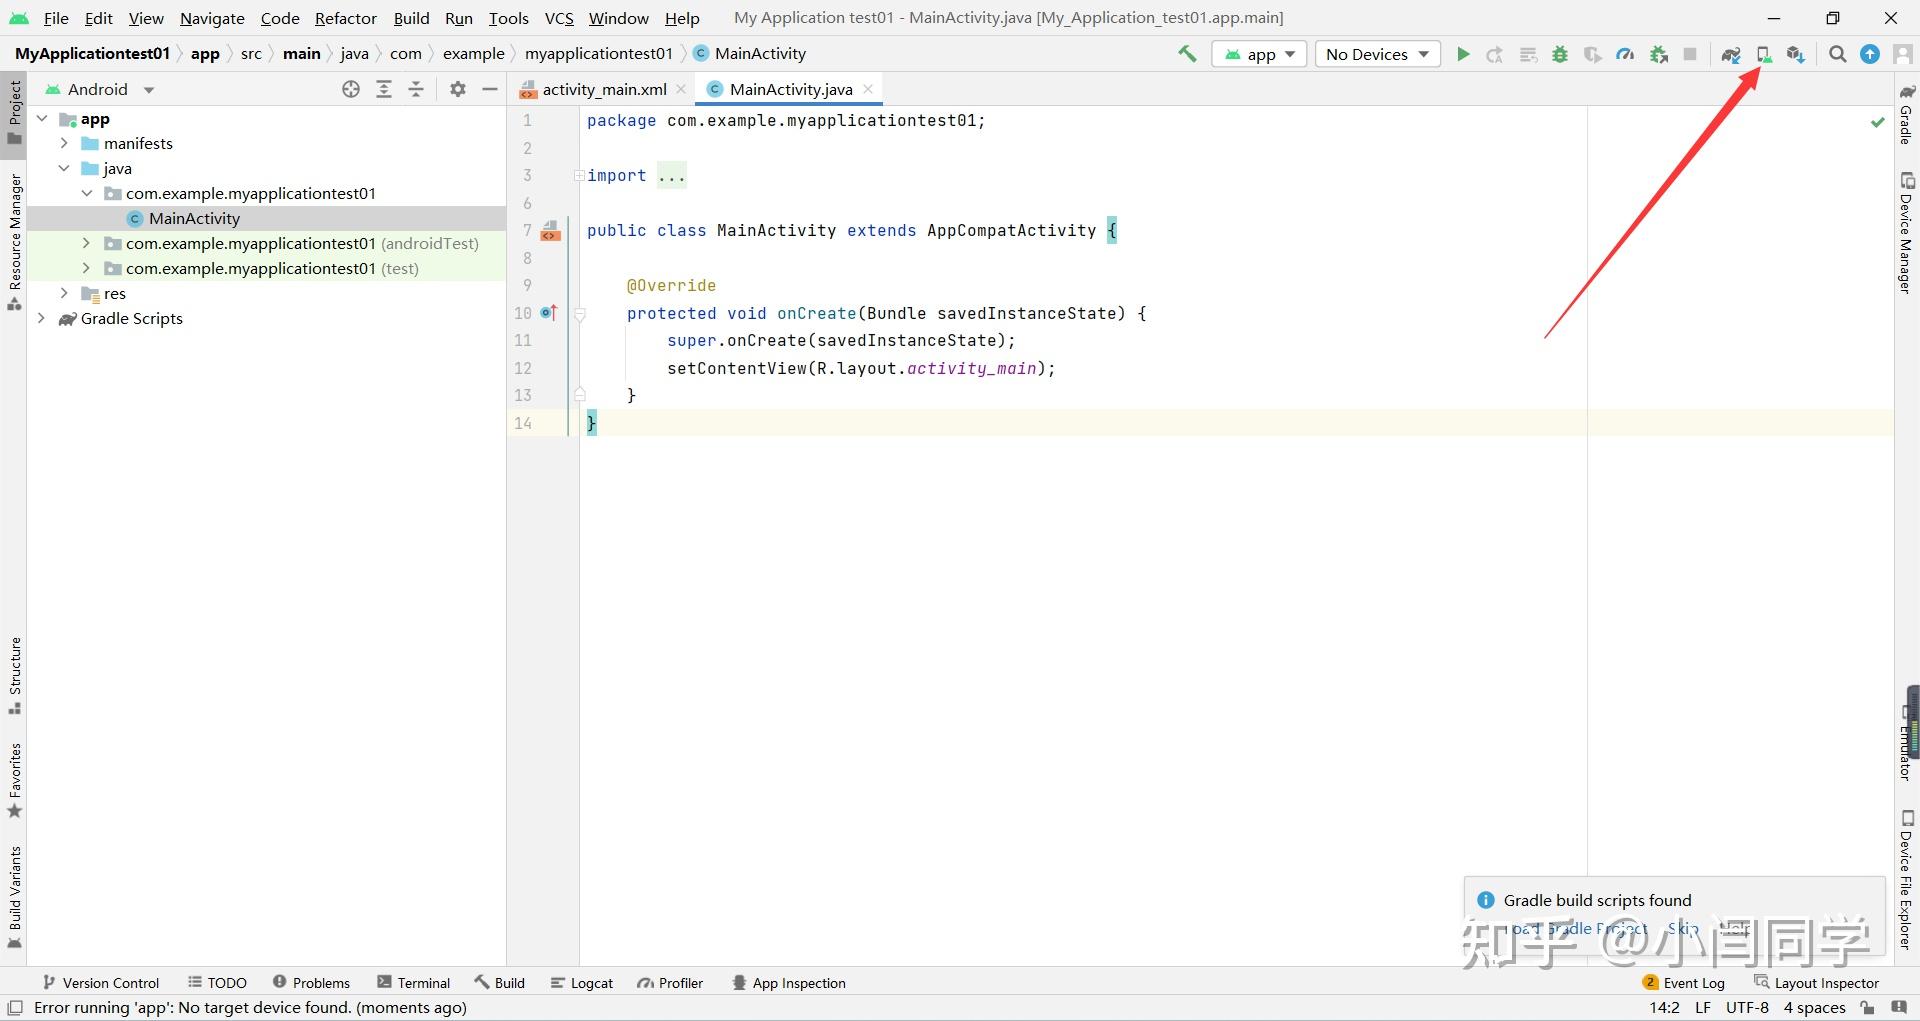Image resolution: width=1920 pixels, height=1021 pixels.
Task: Toggle the Favorites tool window
Action: pyautogui.click(x=14, y=781)
